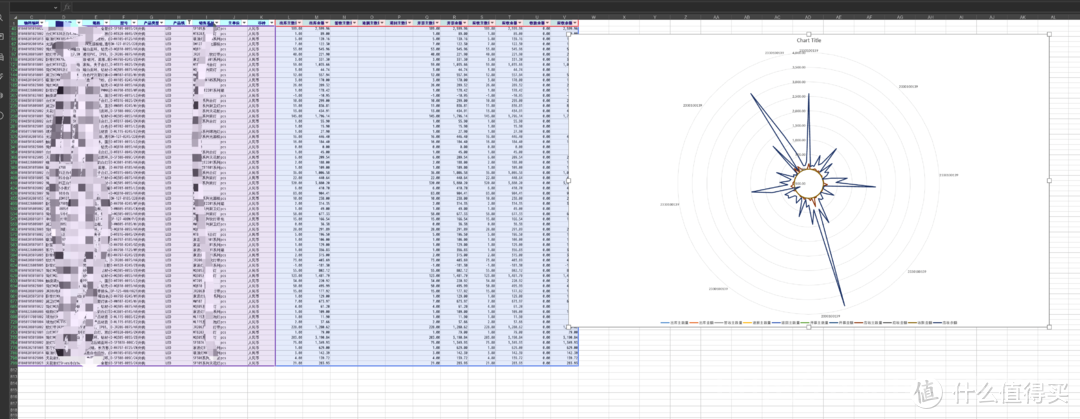Open filter dropdown in column R header cell

(466, 23)
